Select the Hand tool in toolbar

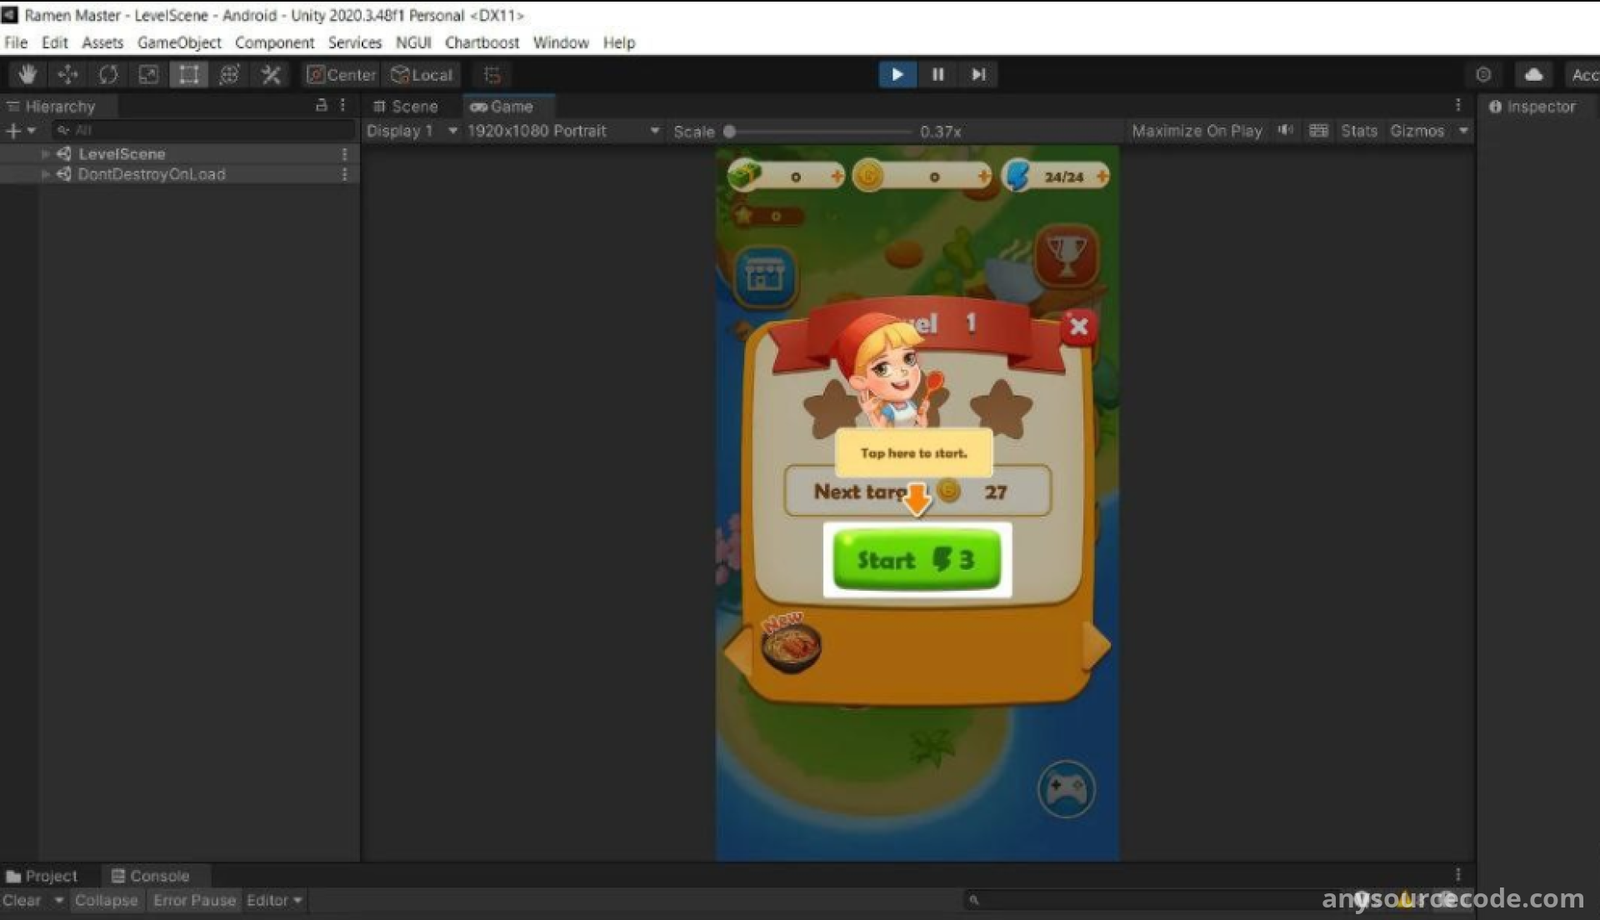[27, 75]
